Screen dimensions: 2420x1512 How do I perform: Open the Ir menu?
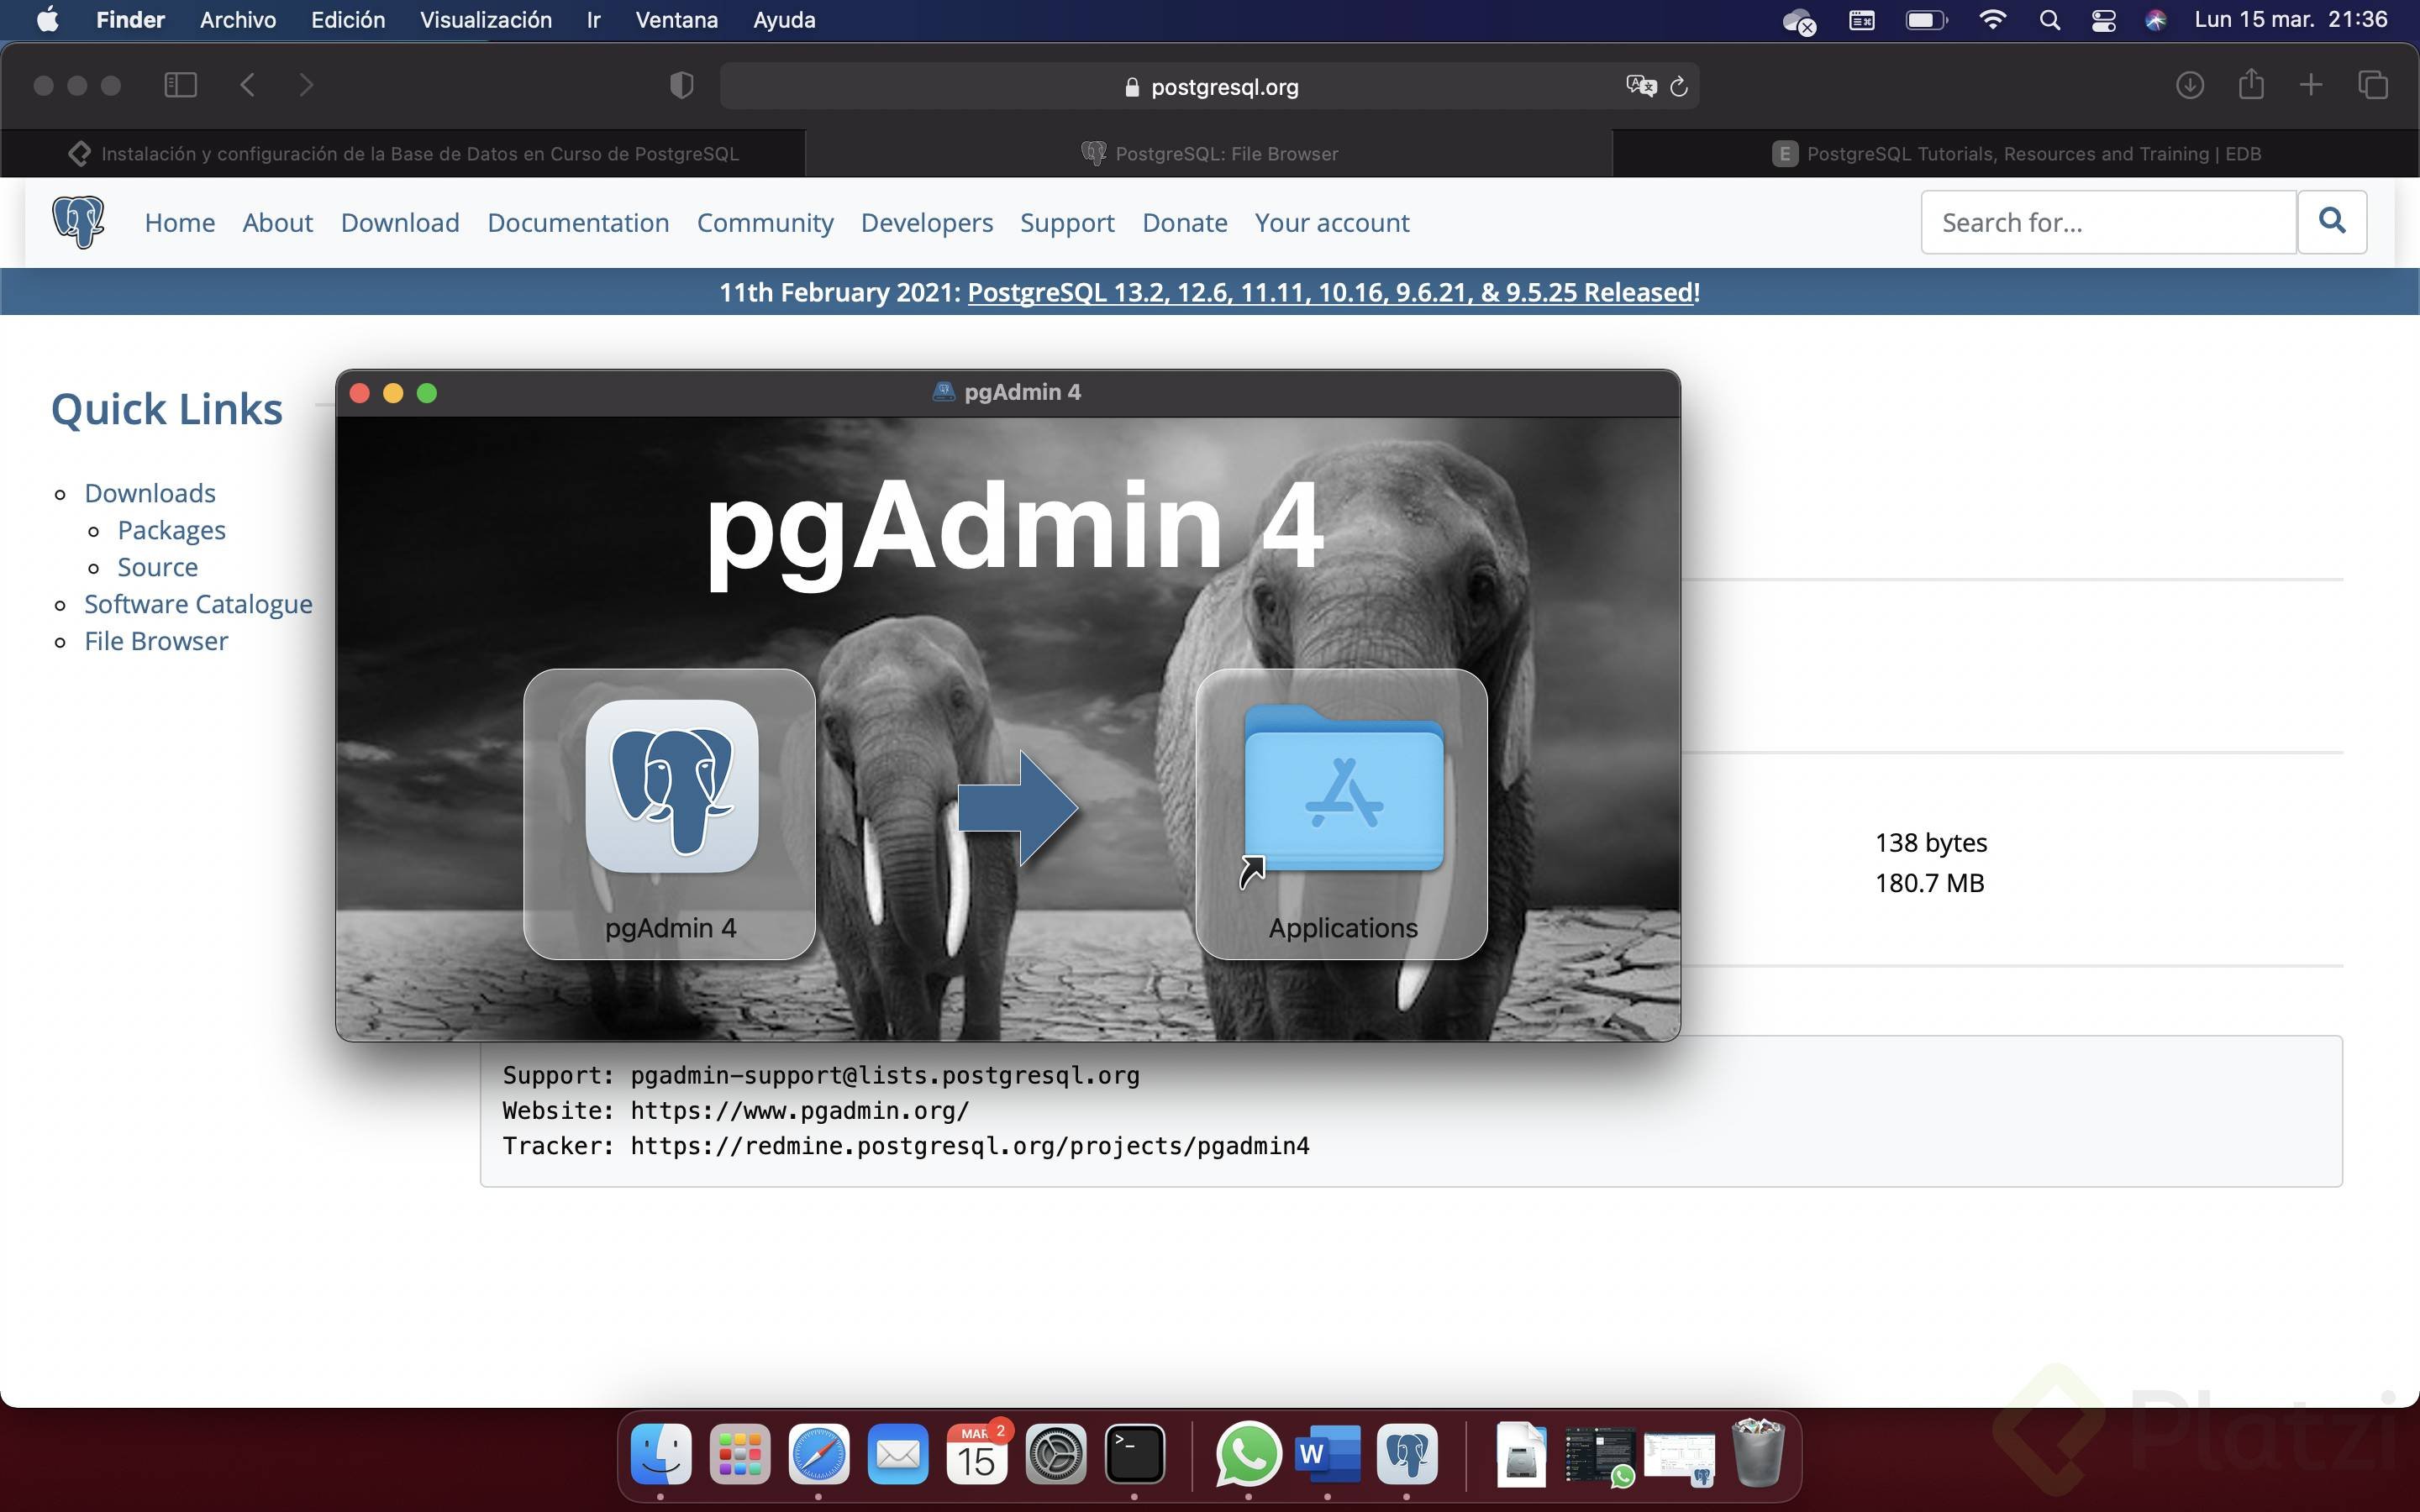(x=594, y=20)
